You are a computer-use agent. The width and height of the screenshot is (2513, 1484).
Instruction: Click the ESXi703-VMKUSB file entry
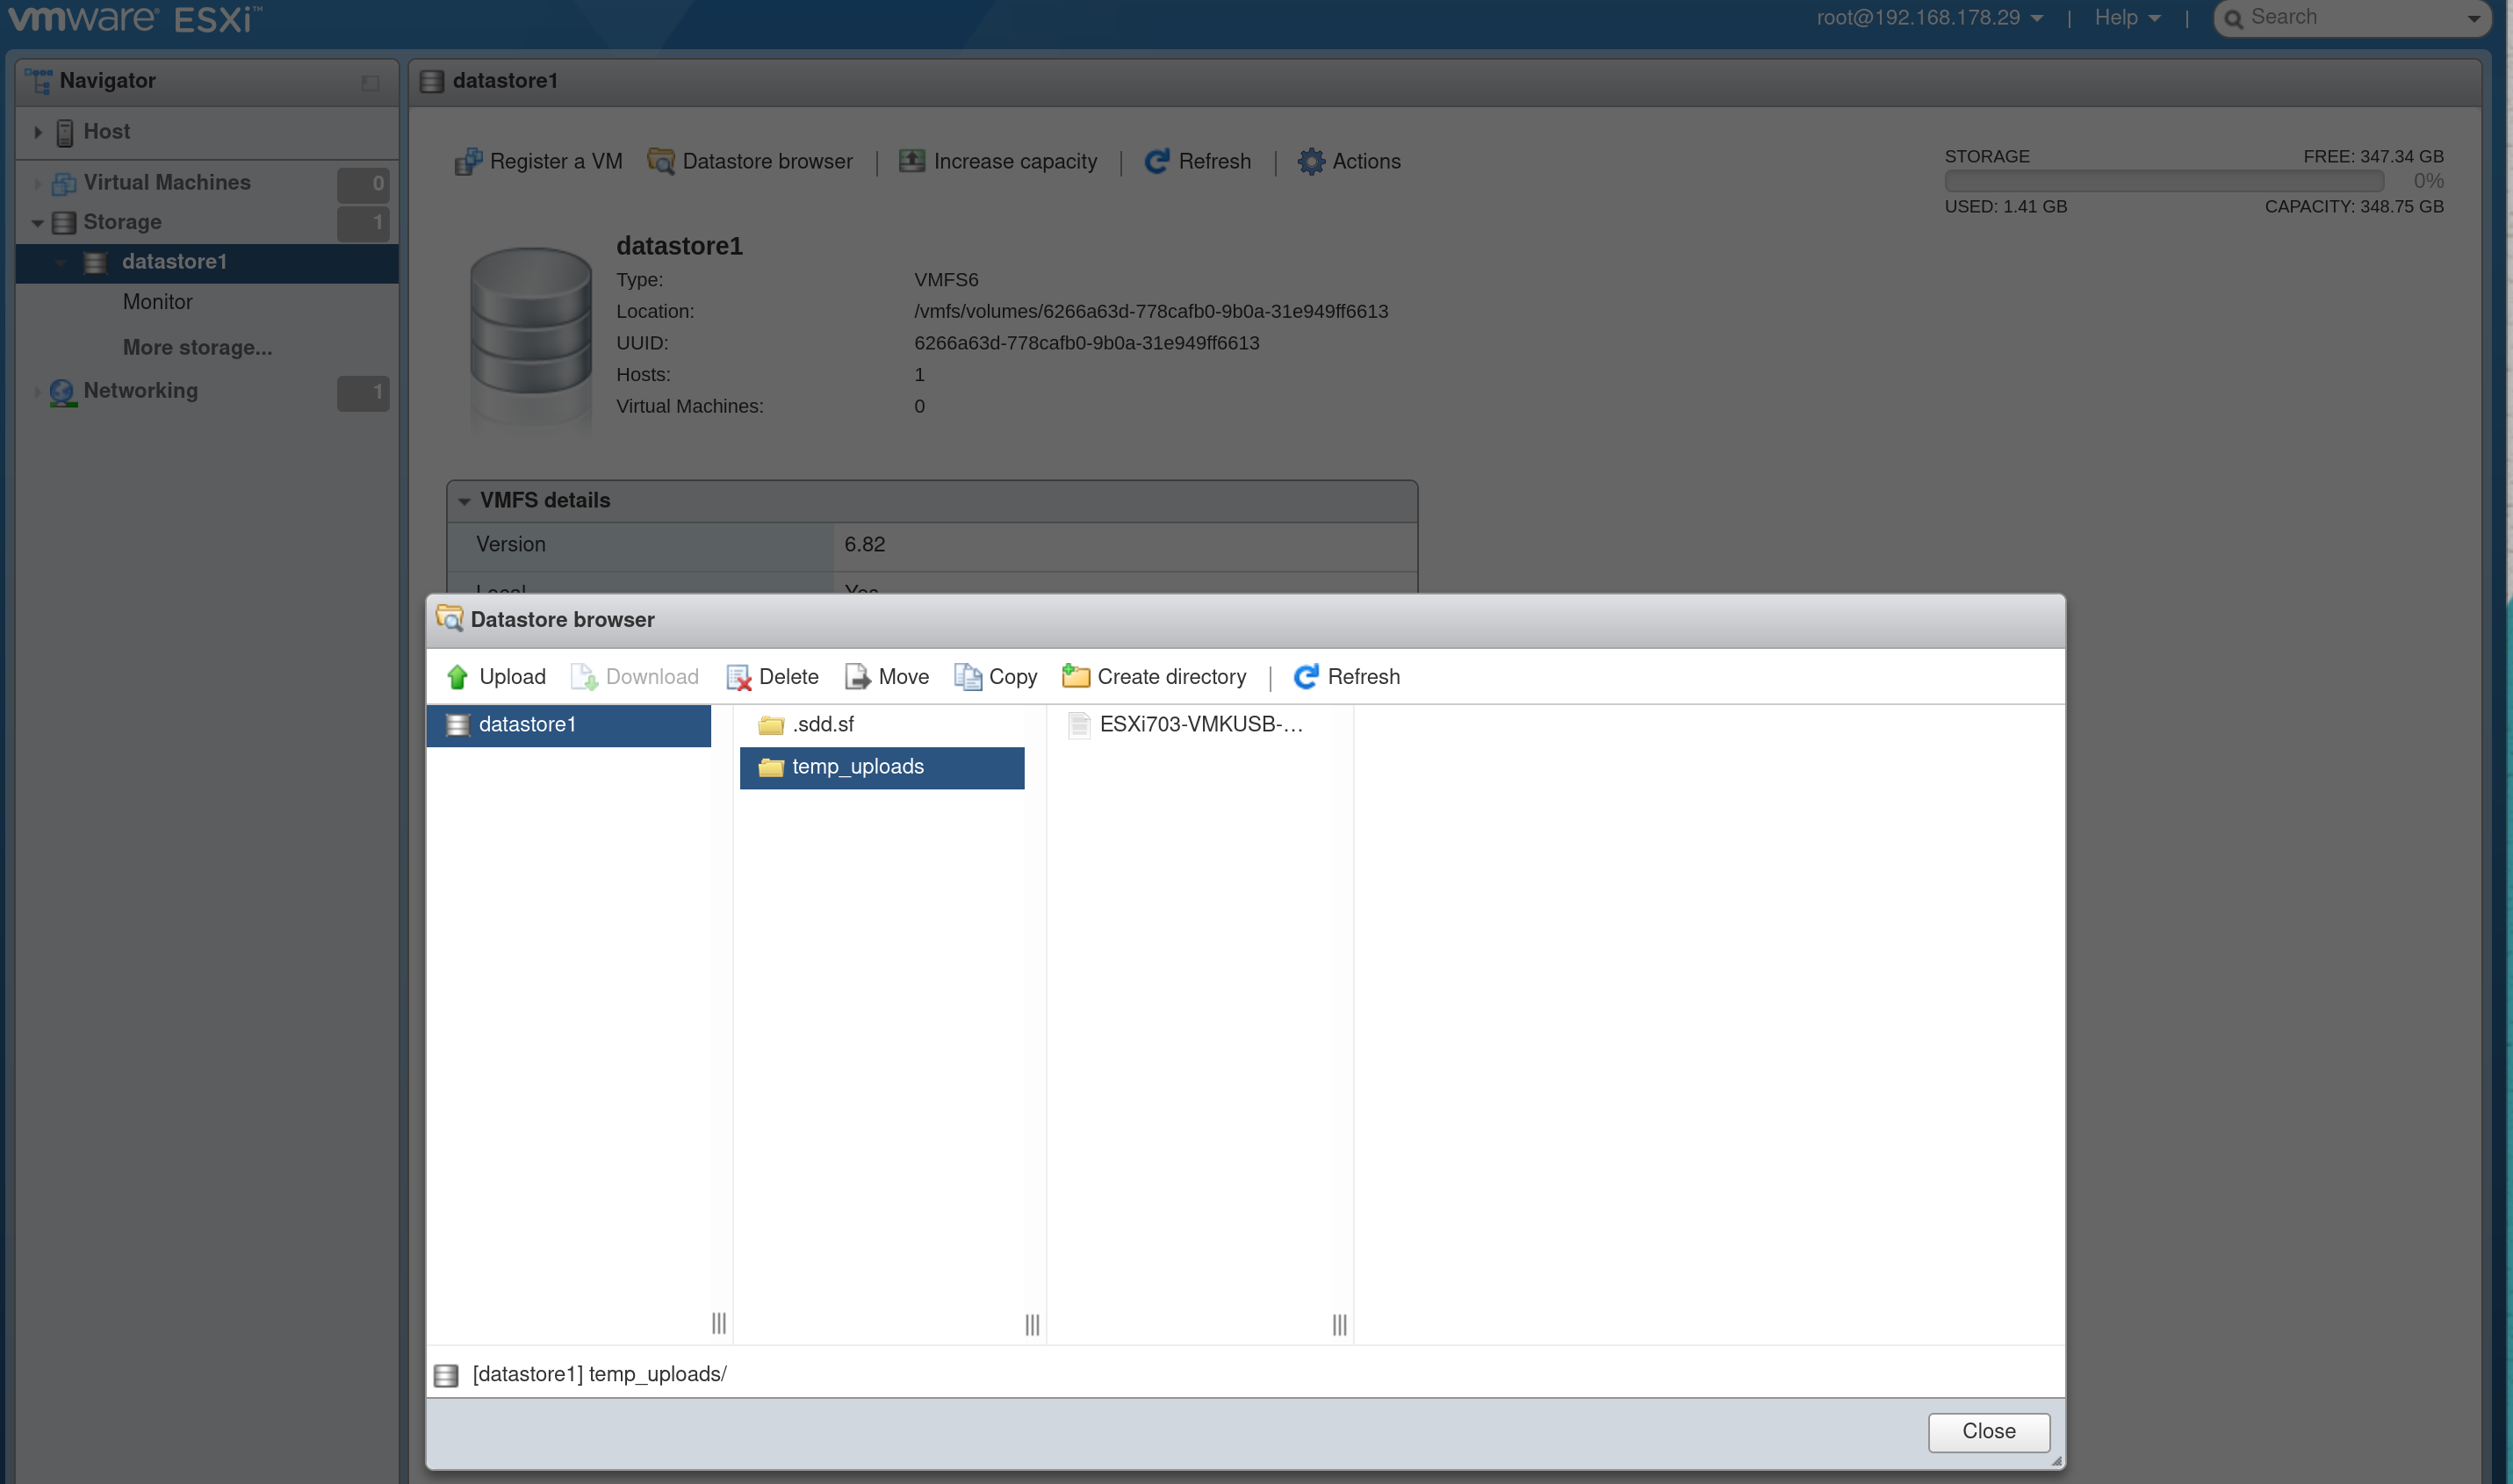(x=1201, y=724)
